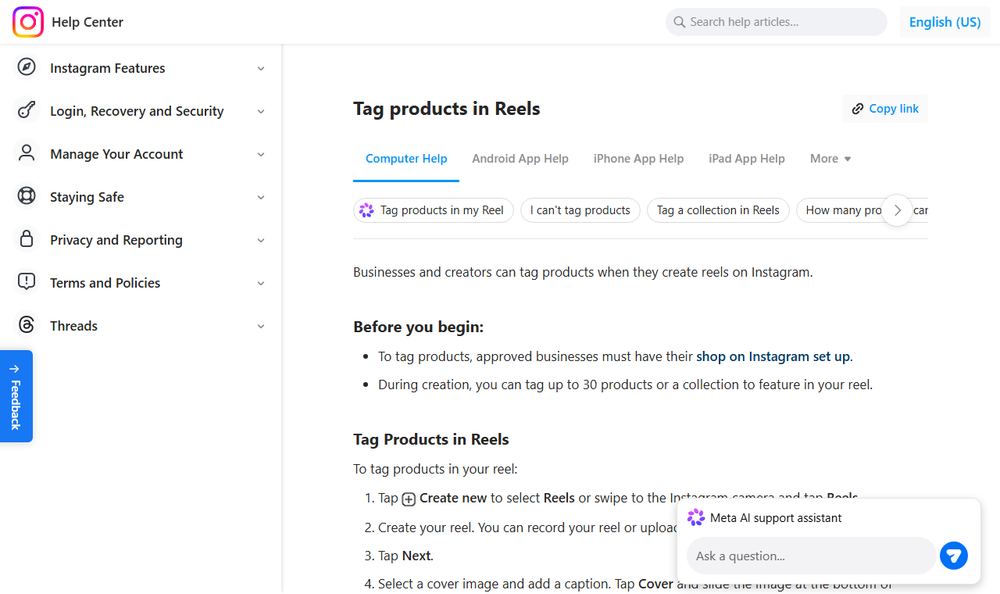Click into the Search help articles field
This screenshot has width=1000, height=594.
(776, 22)
